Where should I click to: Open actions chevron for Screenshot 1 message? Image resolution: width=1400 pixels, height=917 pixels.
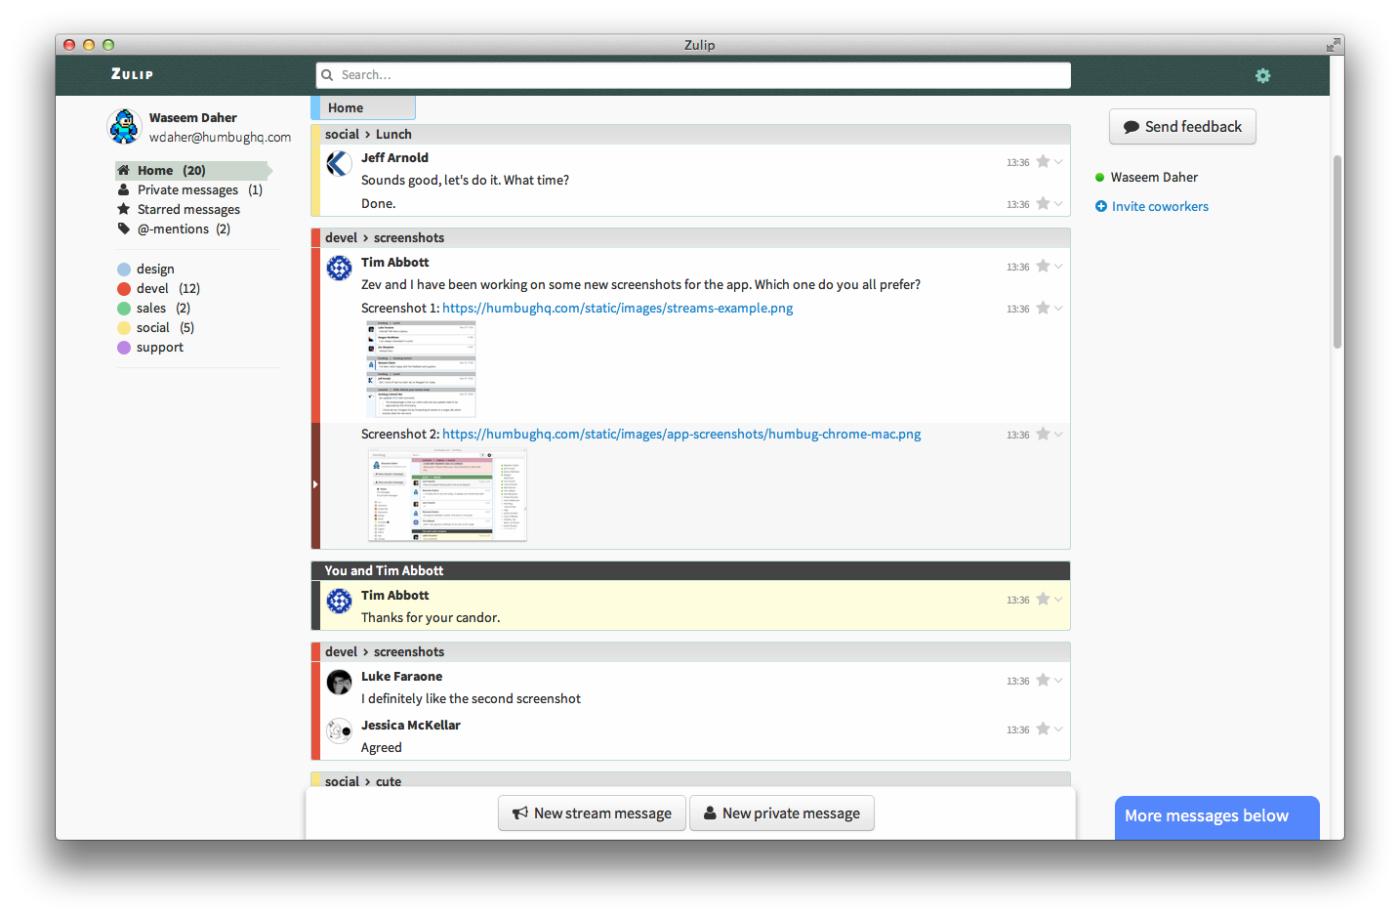[1058, 309]
